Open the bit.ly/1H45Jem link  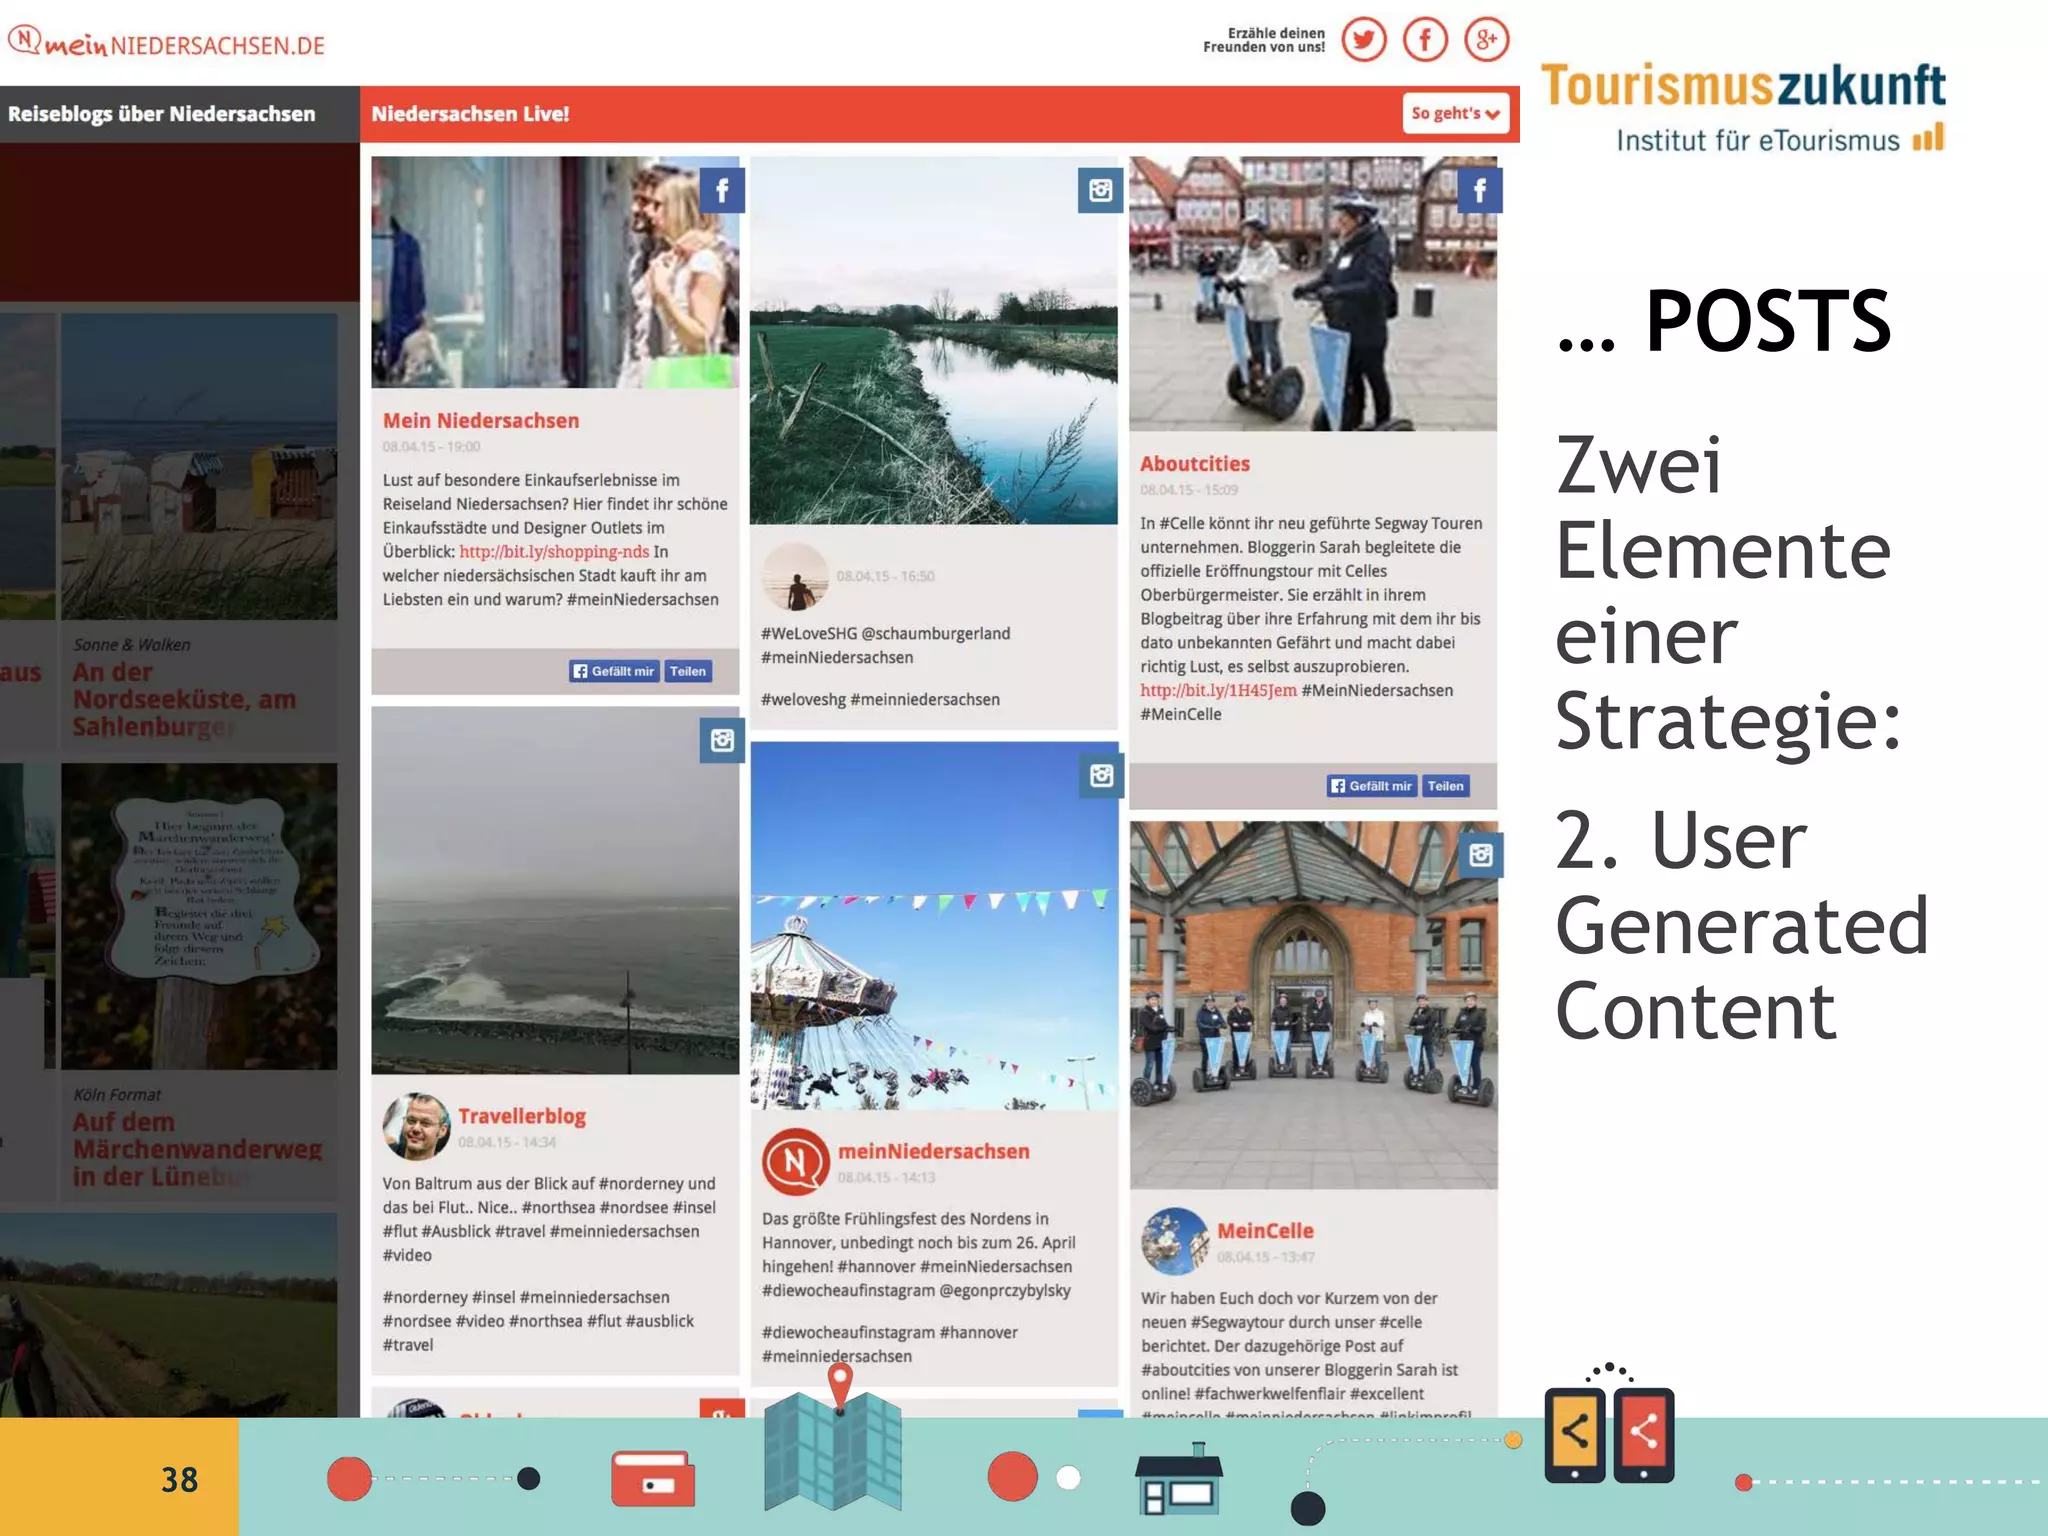(1218, 691)
